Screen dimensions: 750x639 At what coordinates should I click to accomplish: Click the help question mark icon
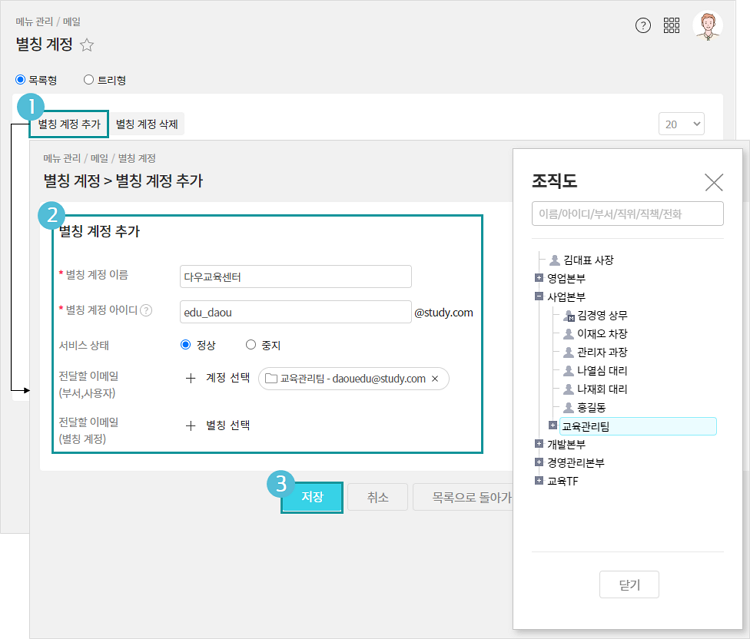(643, 26)
